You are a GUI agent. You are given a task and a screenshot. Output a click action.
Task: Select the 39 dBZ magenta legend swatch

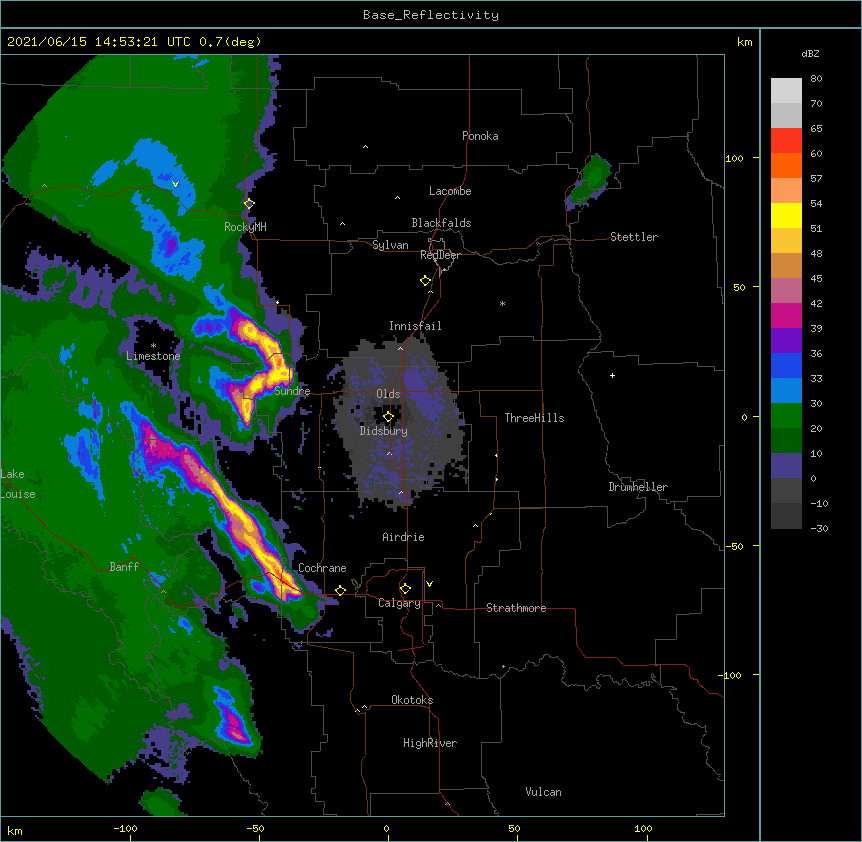coord(786,315)
